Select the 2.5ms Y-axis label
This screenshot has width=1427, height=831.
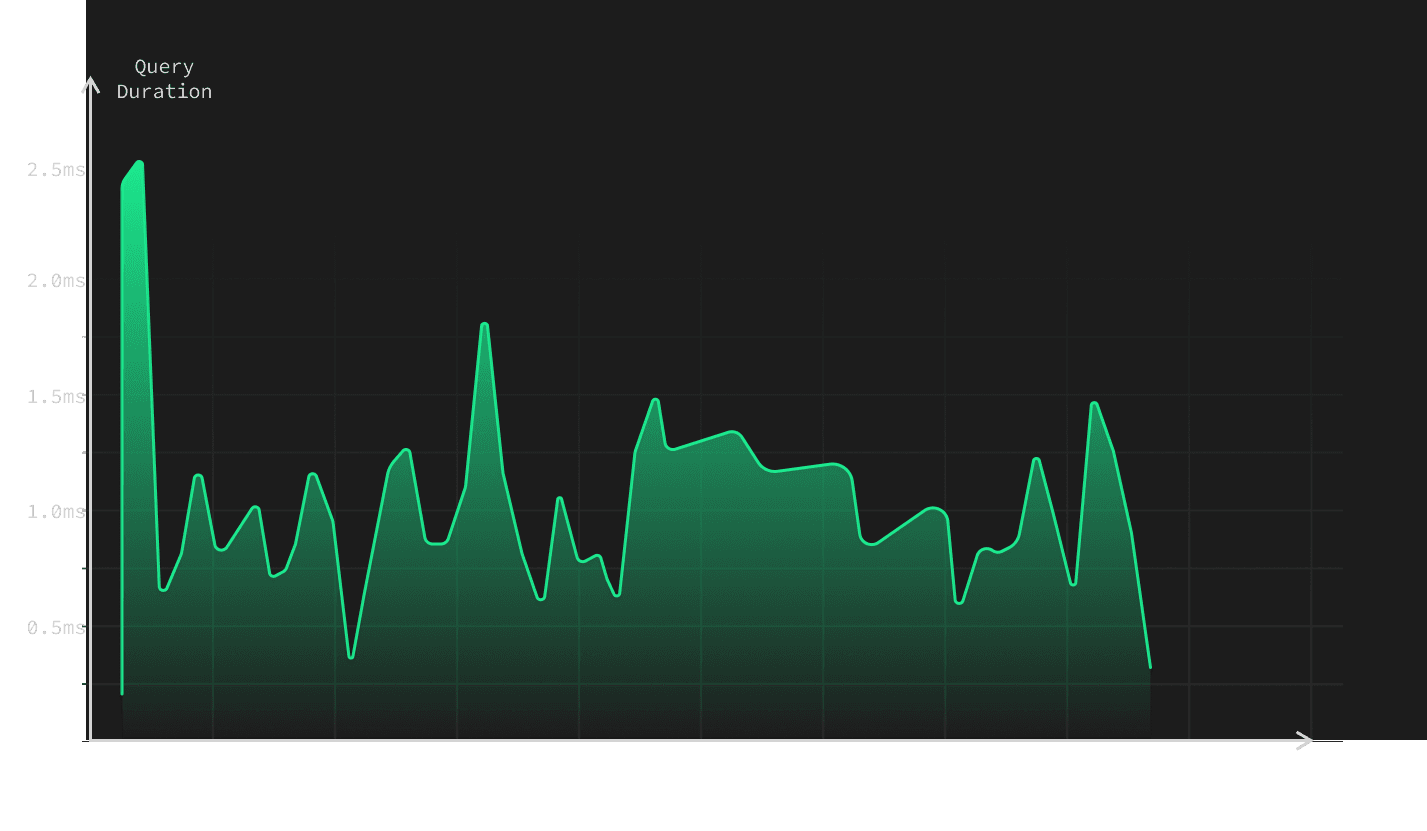coord(56,170)
